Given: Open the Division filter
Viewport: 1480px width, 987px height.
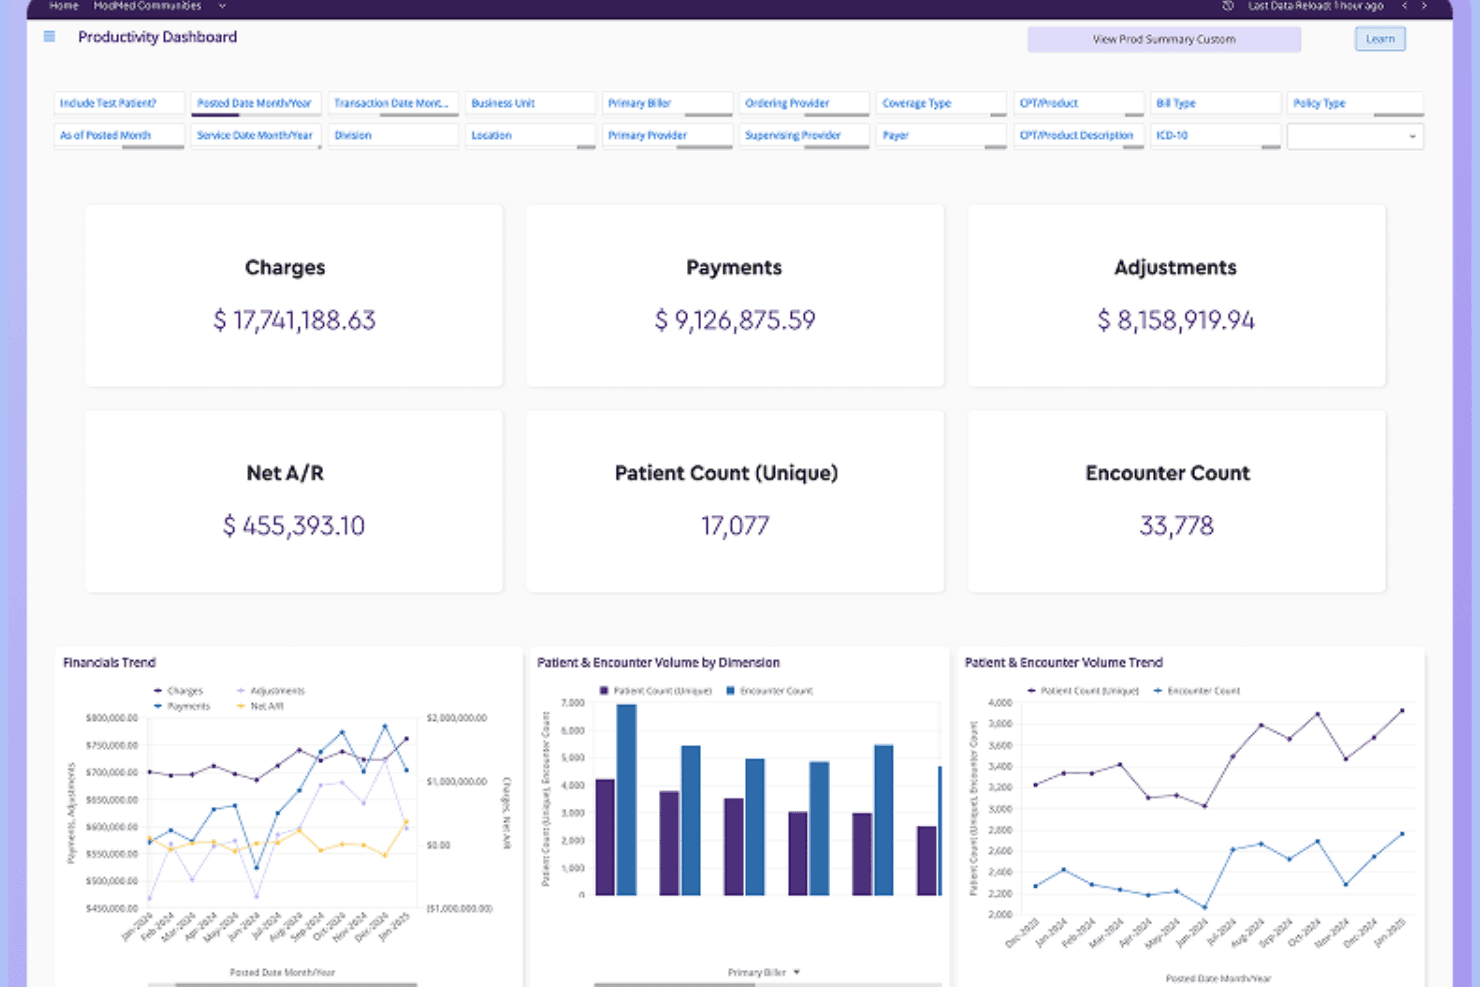Looking at the screenshot, I should [x=393, y=136].
